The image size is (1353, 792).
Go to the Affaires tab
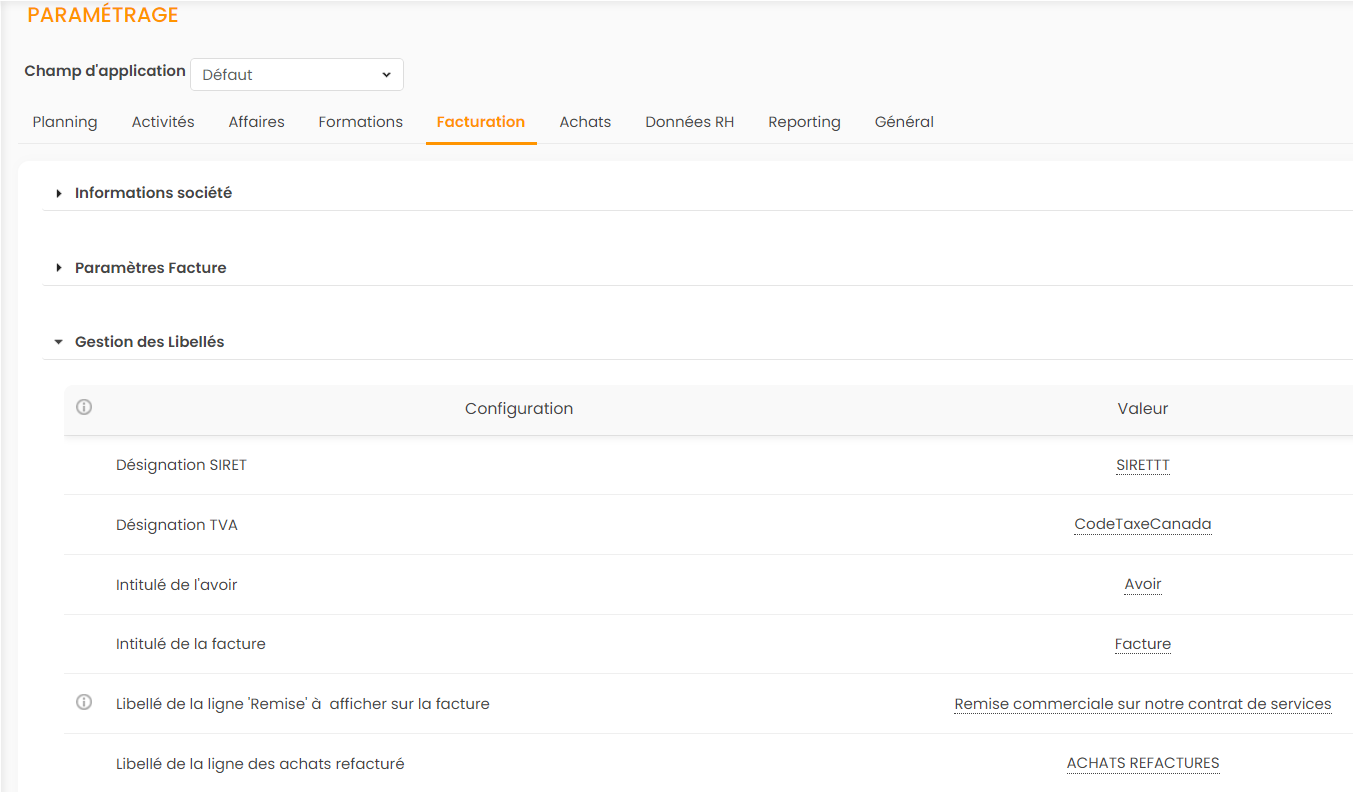256,122
